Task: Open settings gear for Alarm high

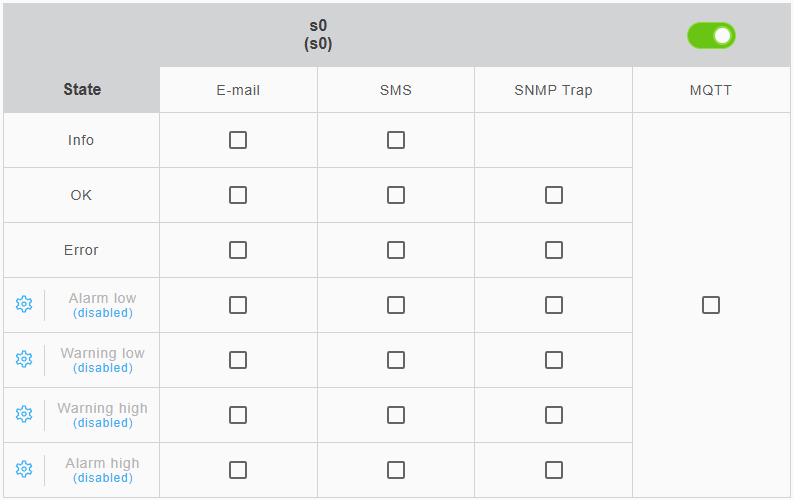Action: point(24,469)
